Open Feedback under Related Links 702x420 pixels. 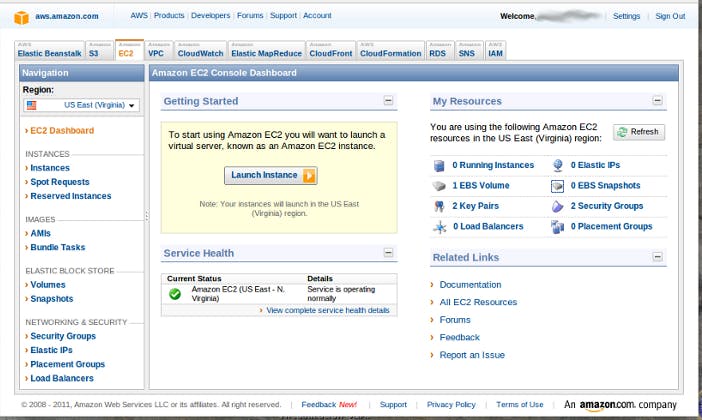coord(459,337)
